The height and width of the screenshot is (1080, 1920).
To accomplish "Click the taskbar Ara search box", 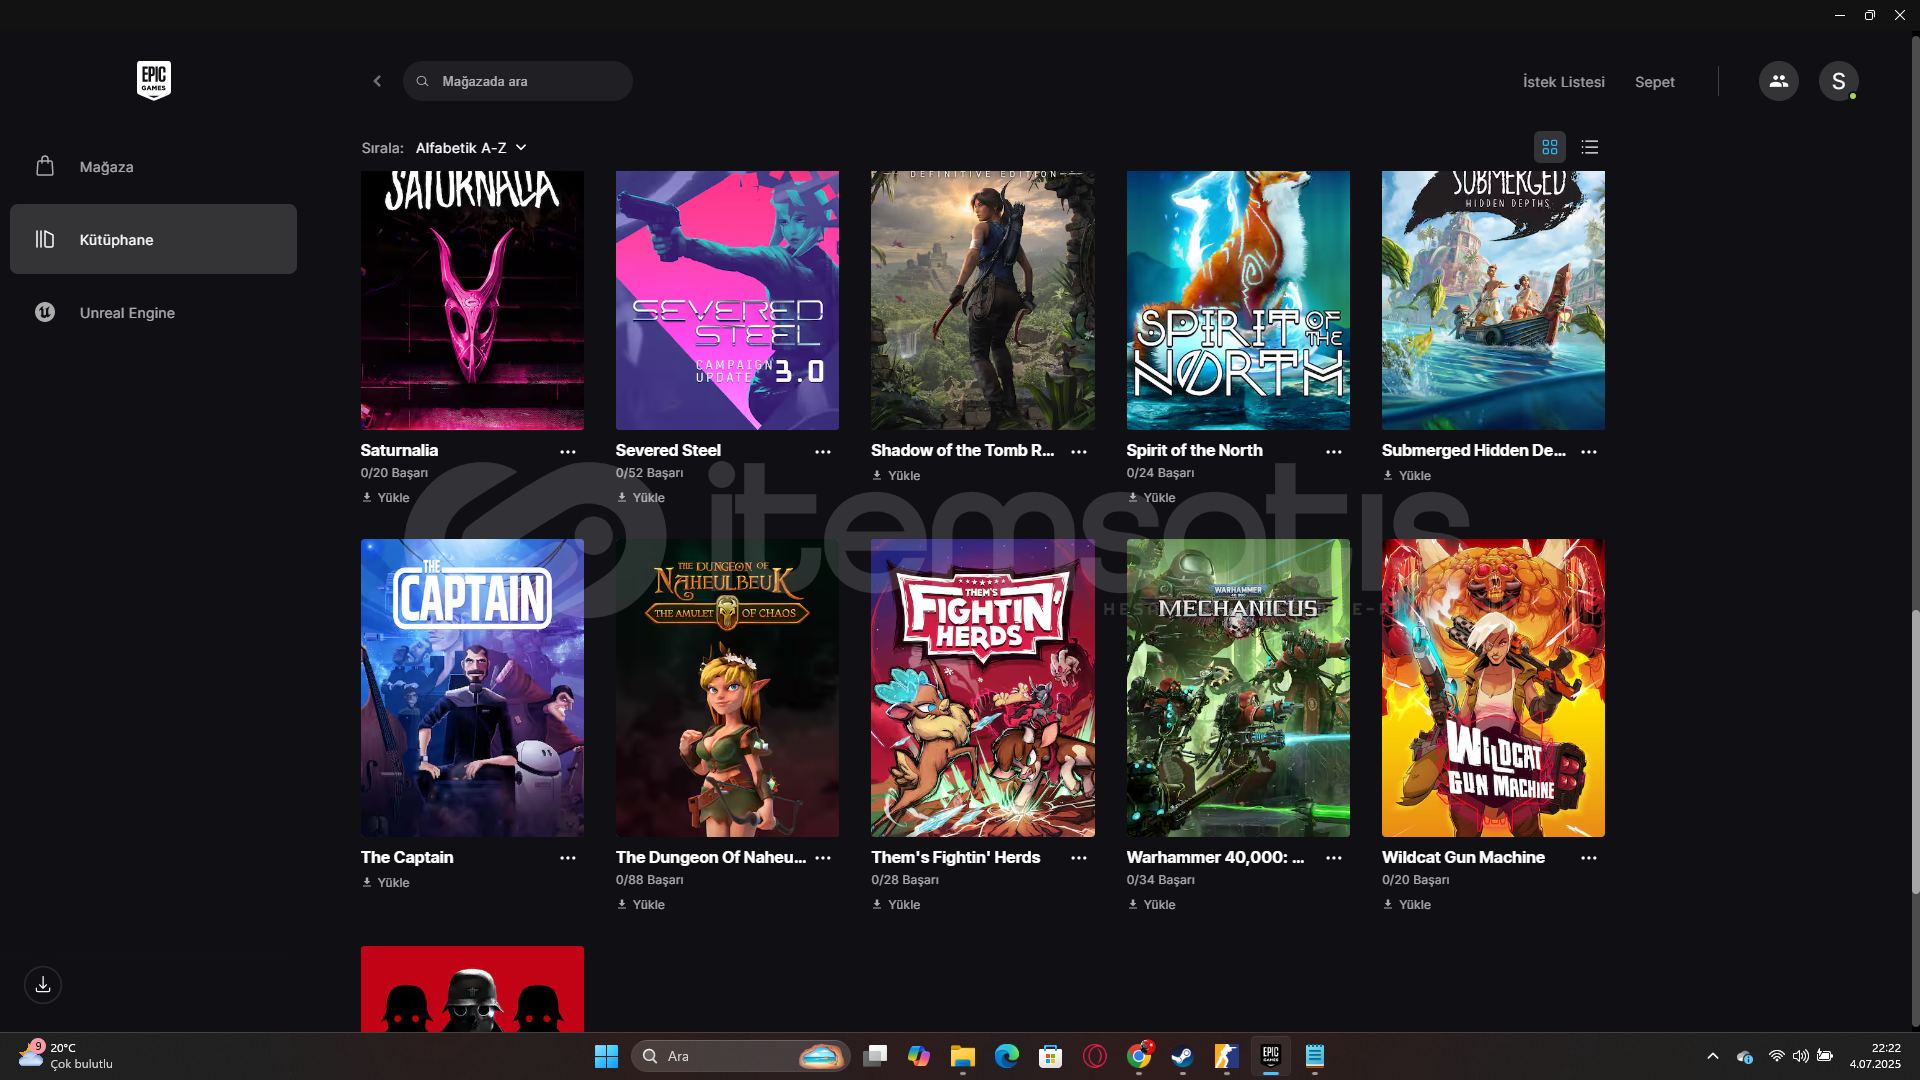I will 740,1056.
